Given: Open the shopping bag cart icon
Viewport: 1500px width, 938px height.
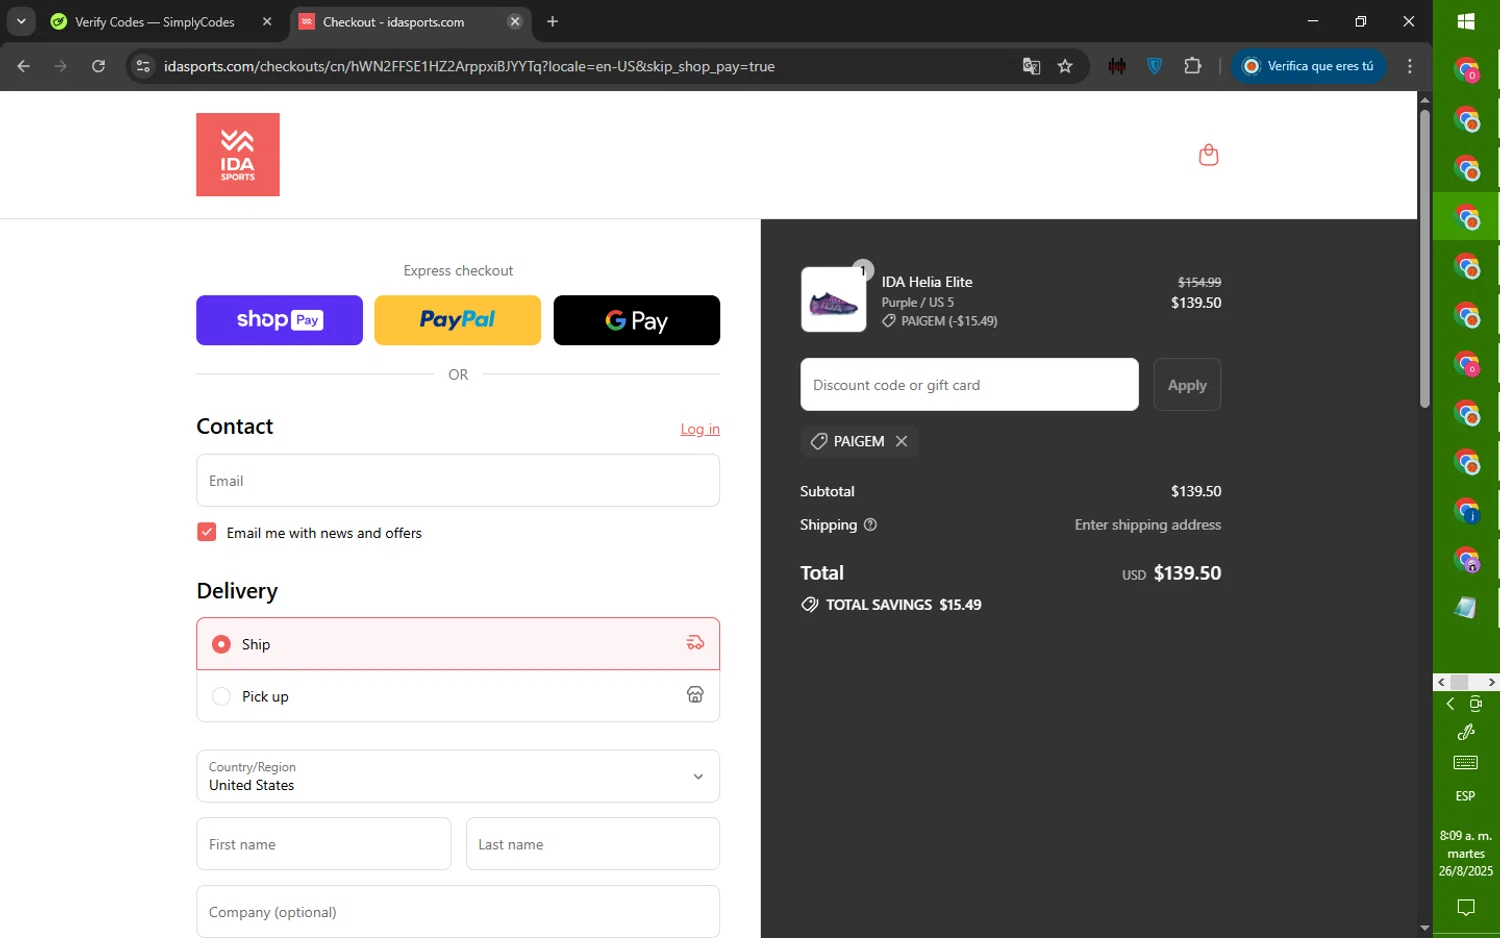Looking at the screenshot, I should coord(1208,155).
